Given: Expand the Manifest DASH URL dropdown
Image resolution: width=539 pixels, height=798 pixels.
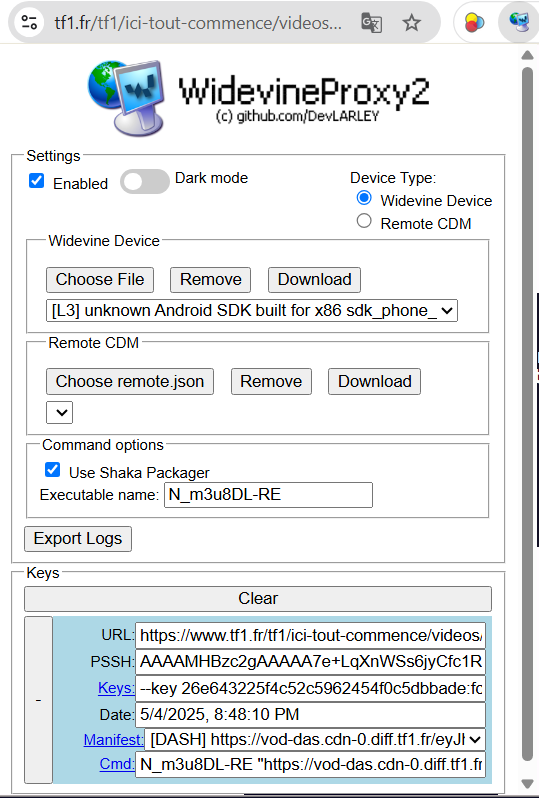Looking at the screenshot, I should tap(315, 739).
